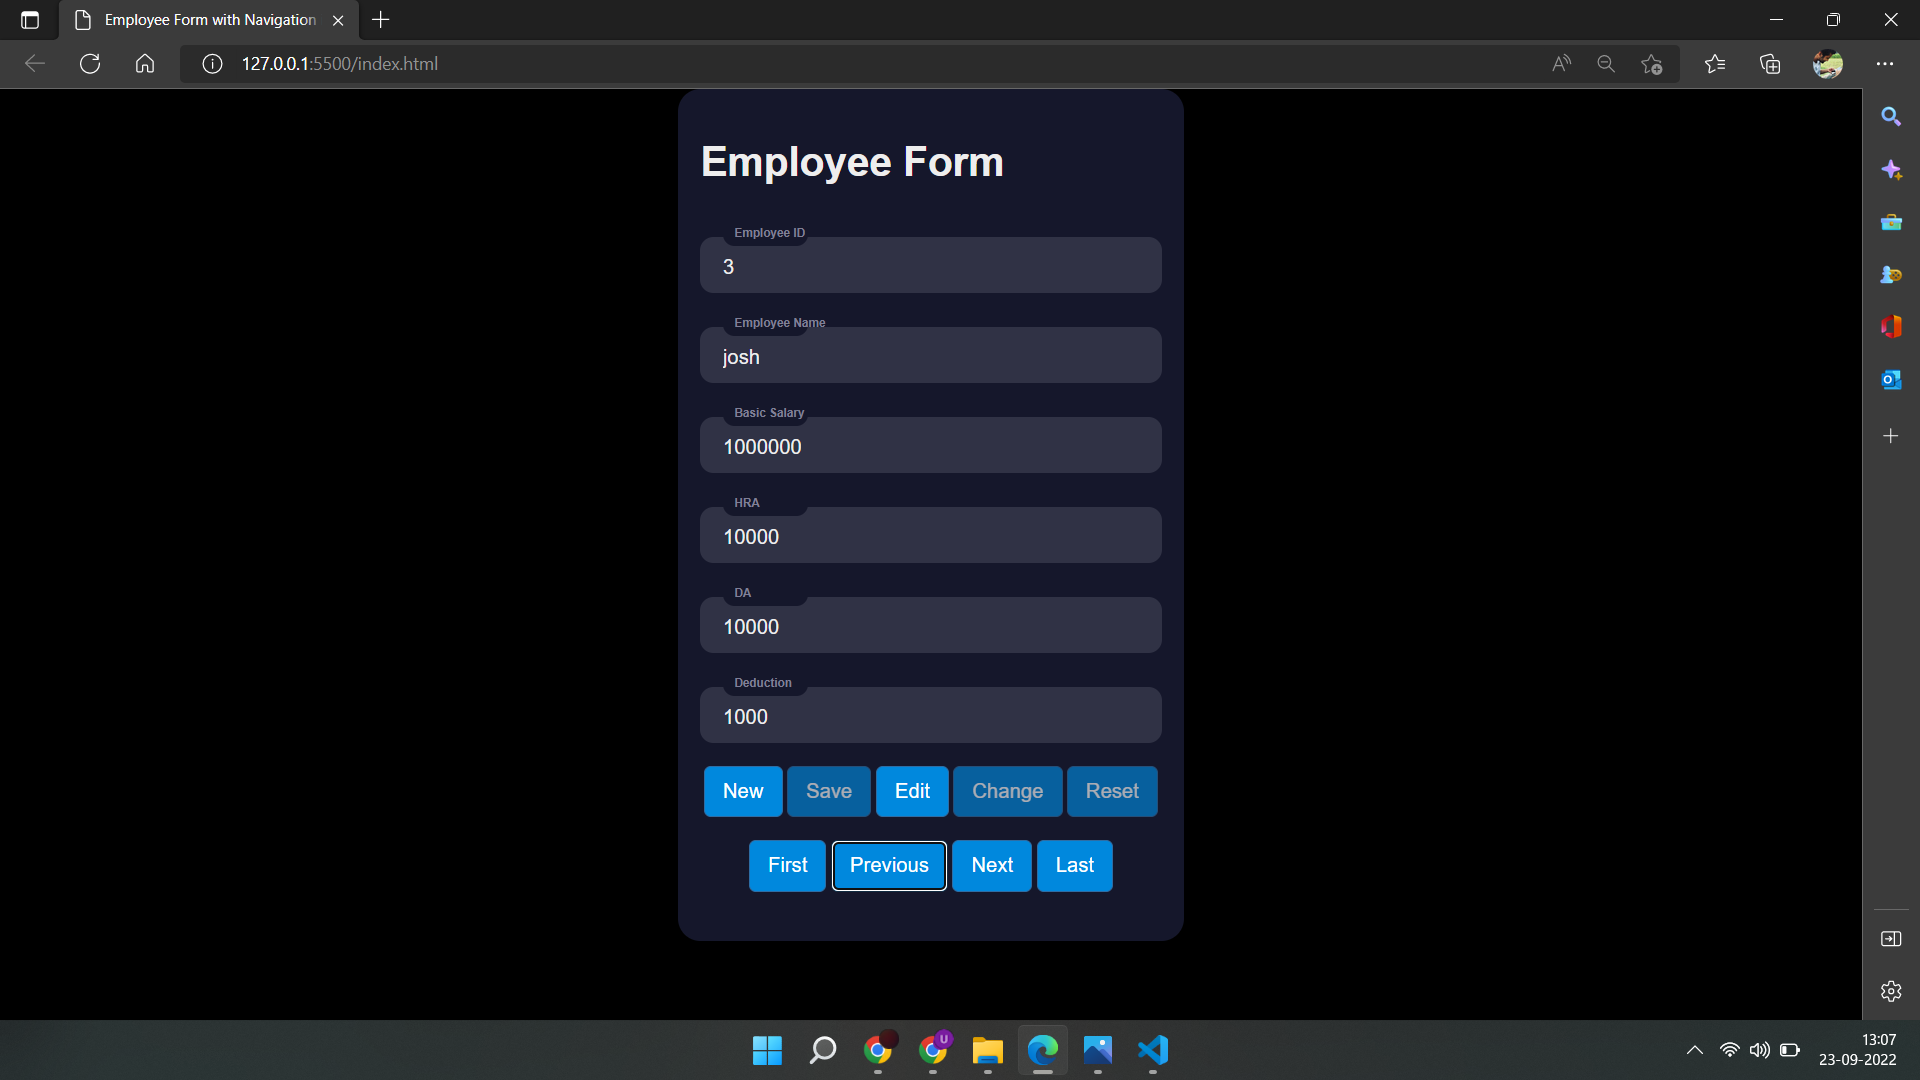
Task: Navigate to the Last employee record
Action: [x=1074, y=865]
